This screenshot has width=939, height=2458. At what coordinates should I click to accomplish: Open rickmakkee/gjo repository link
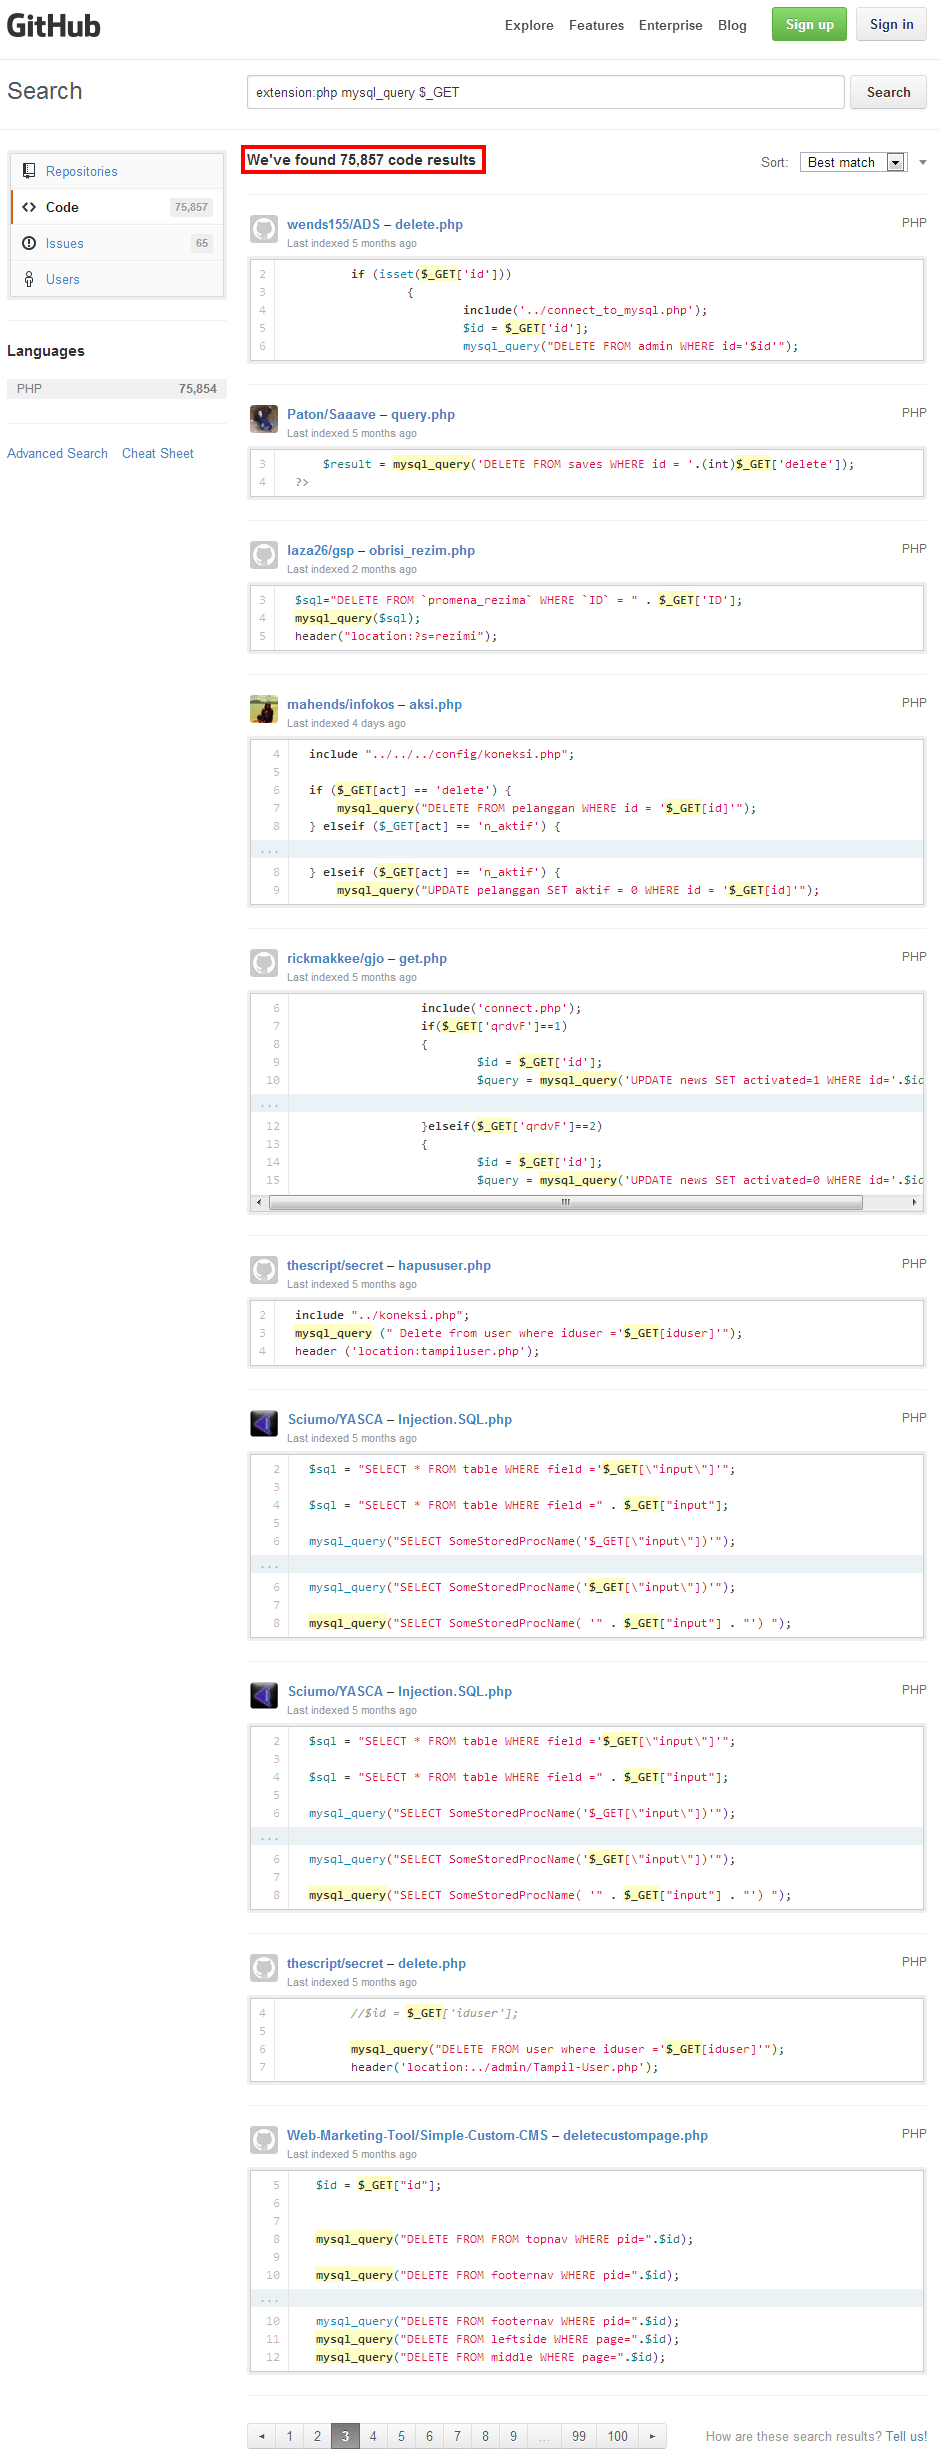pyautogui.click(x=335, y=958)
